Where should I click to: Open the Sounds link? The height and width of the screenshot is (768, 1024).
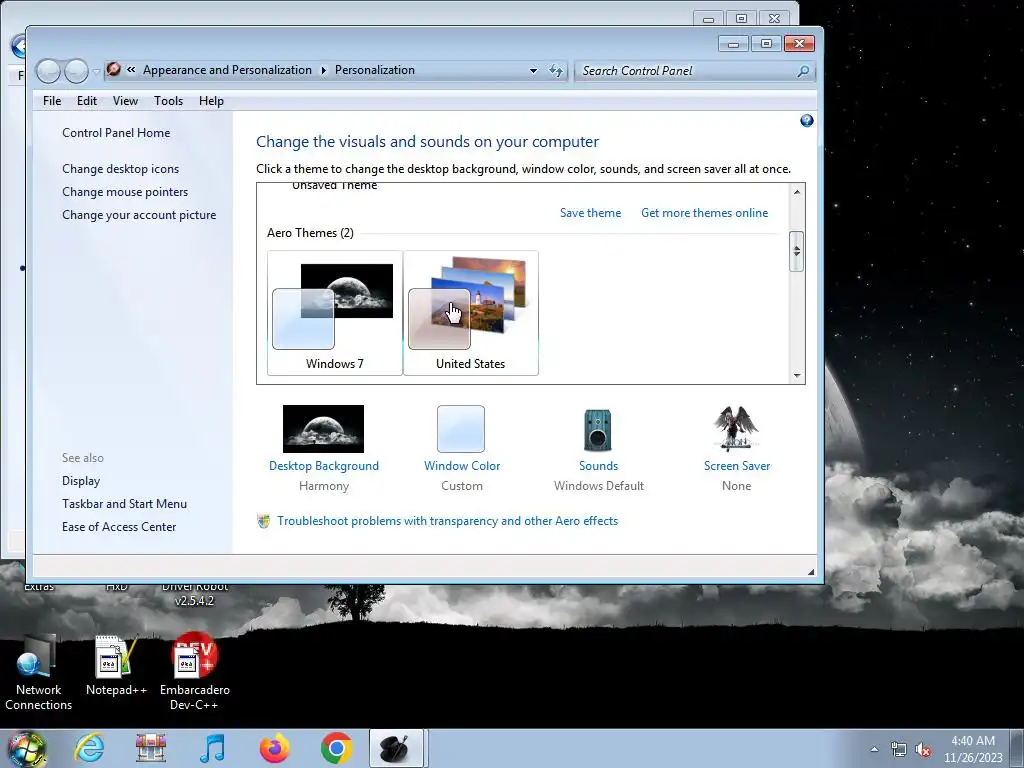pos(598,466)
